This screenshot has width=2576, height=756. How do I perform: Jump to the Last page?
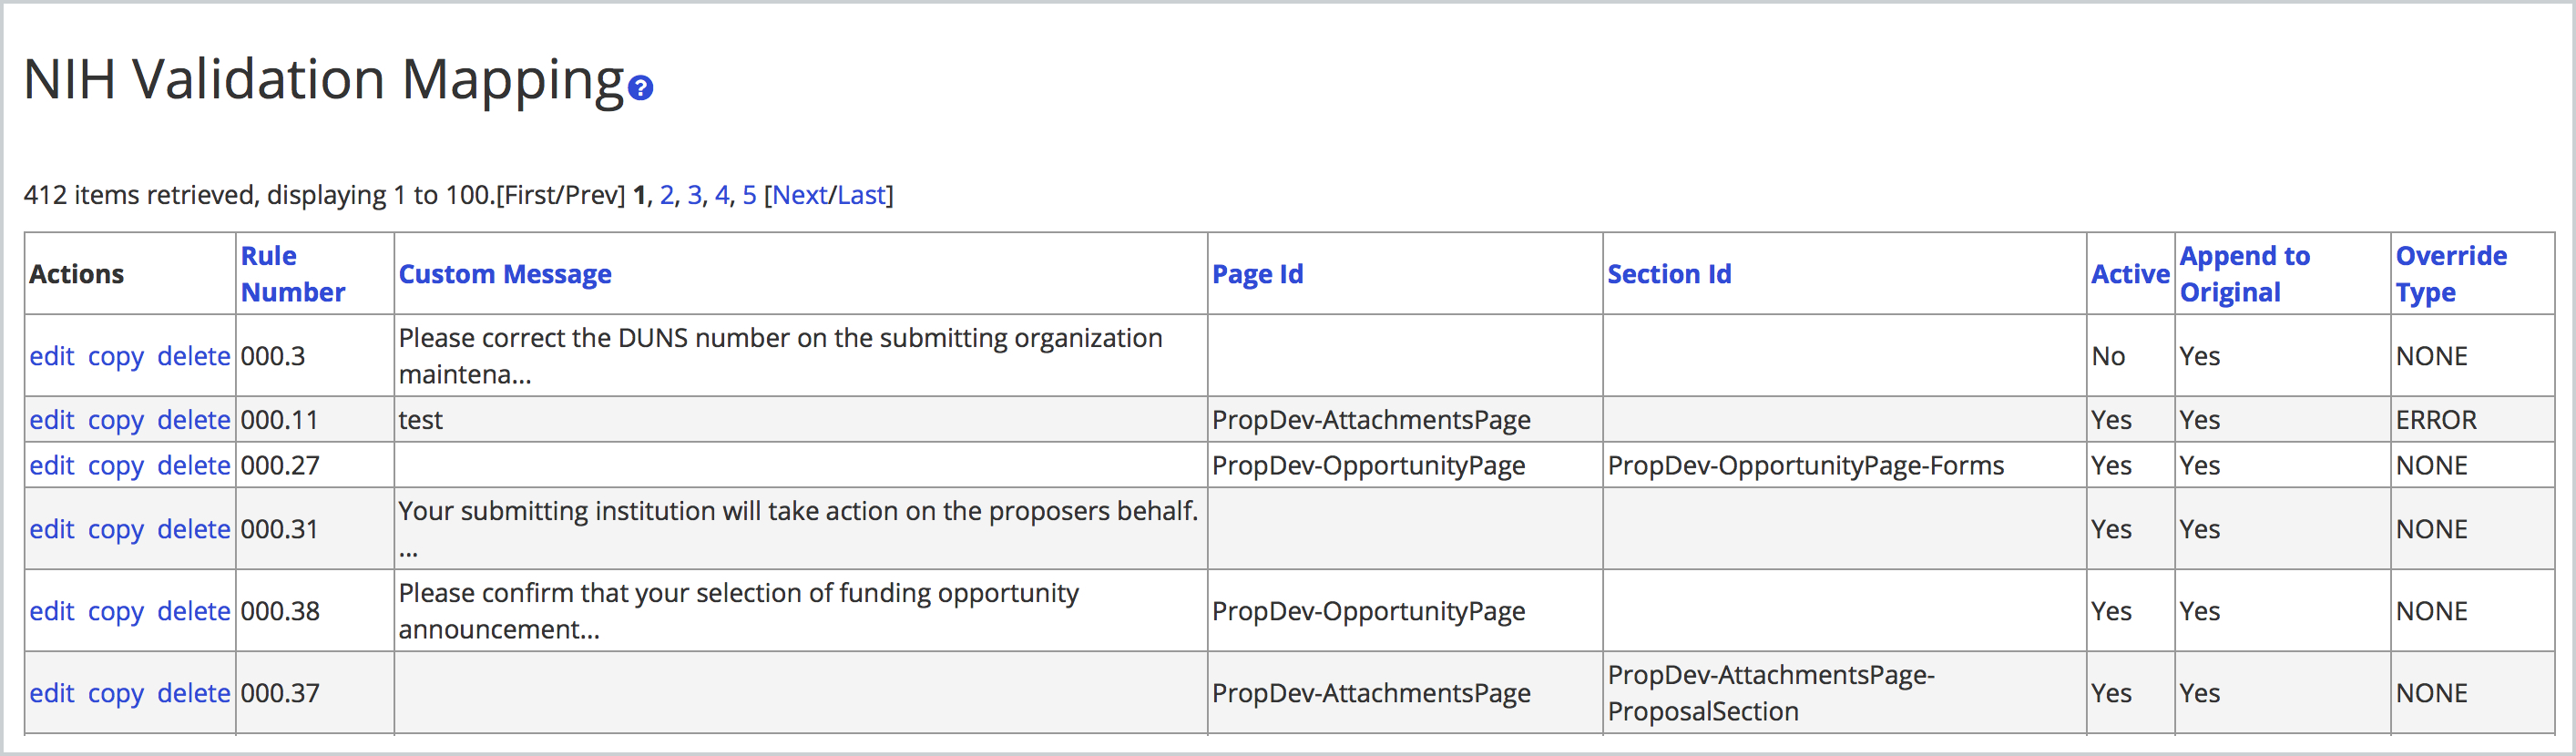coord(863,195)
